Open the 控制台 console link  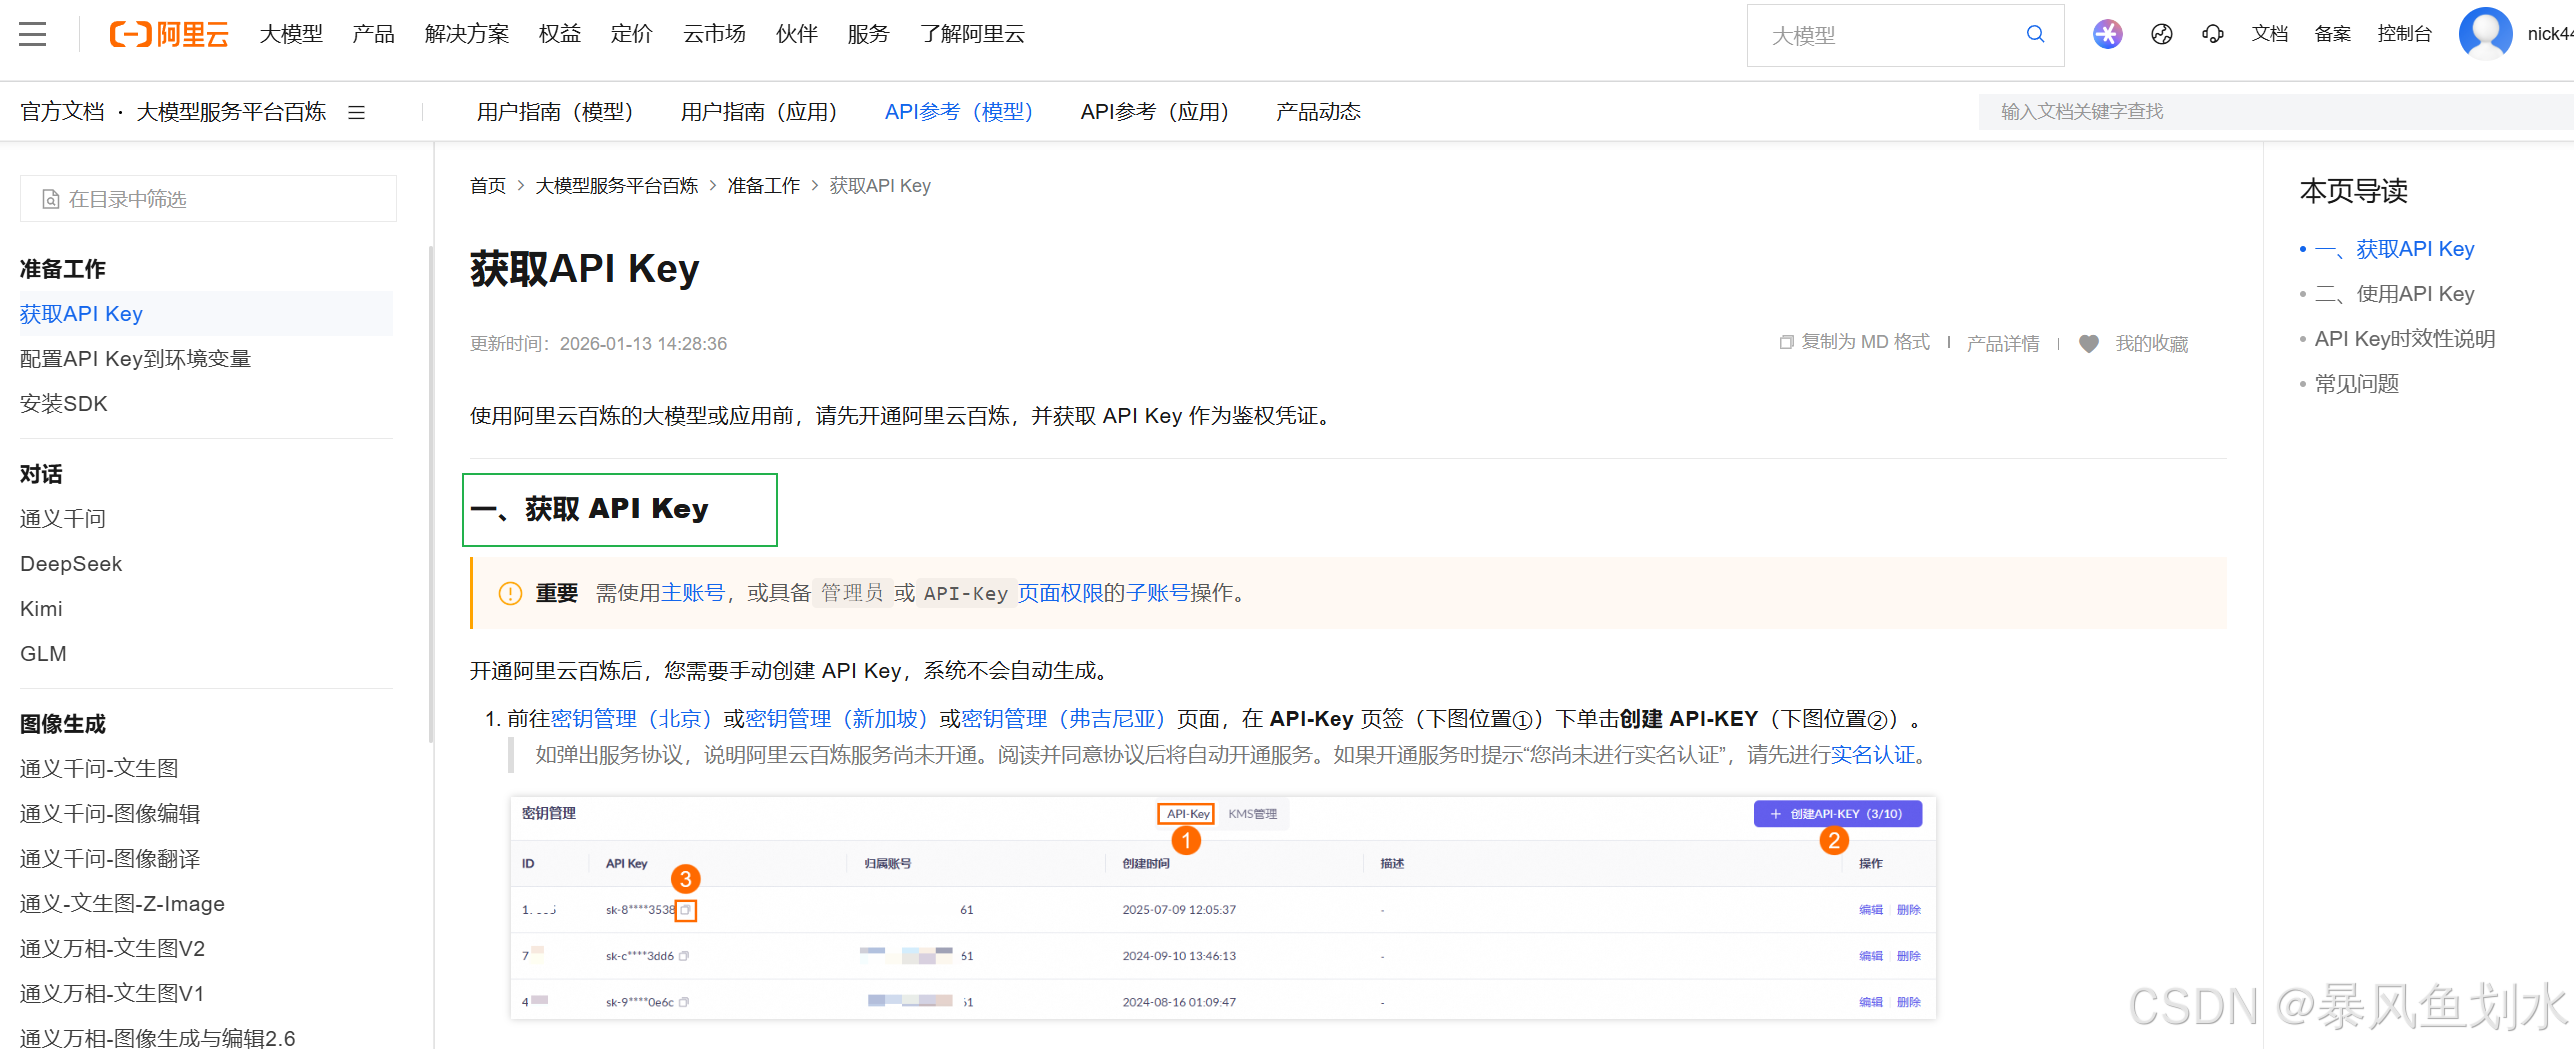pos(2405,34)
